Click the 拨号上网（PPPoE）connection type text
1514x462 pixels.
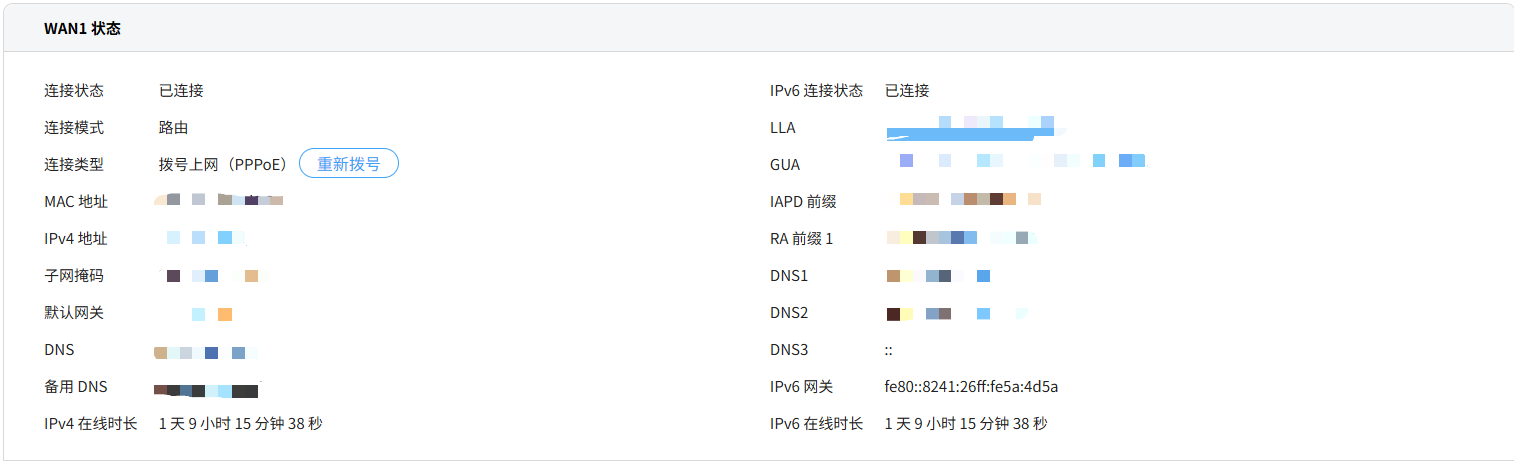222,164
